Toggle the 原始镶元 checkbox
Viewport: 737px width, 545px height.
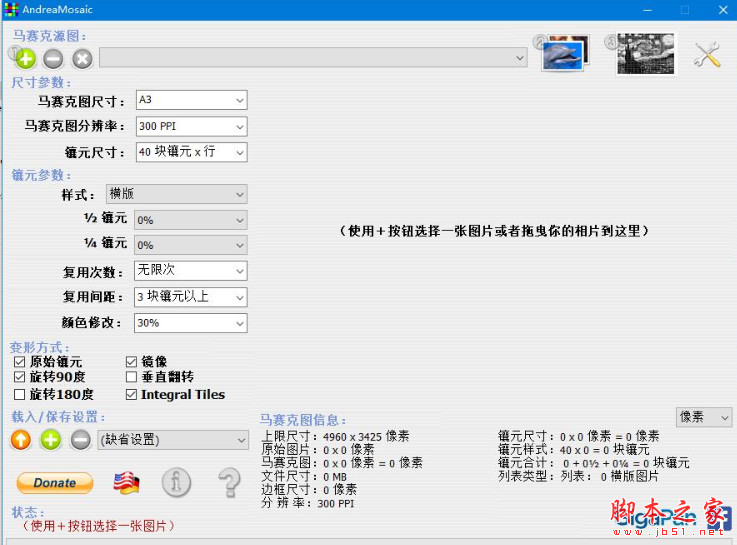point(19,362)
